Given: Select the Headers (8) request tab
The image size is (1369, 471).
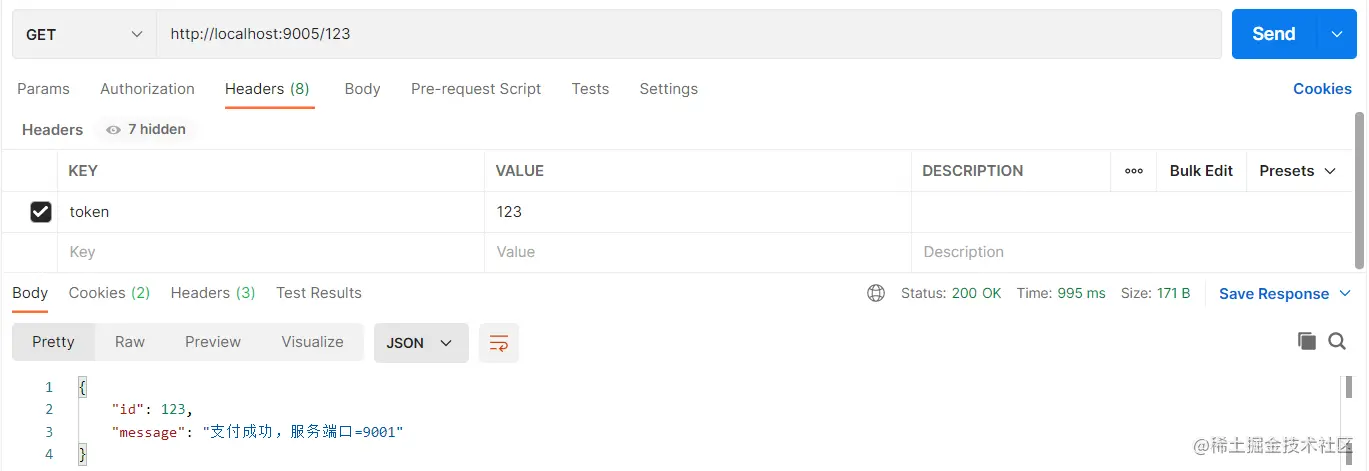Looking at the screenshot, I should point(267,89).
